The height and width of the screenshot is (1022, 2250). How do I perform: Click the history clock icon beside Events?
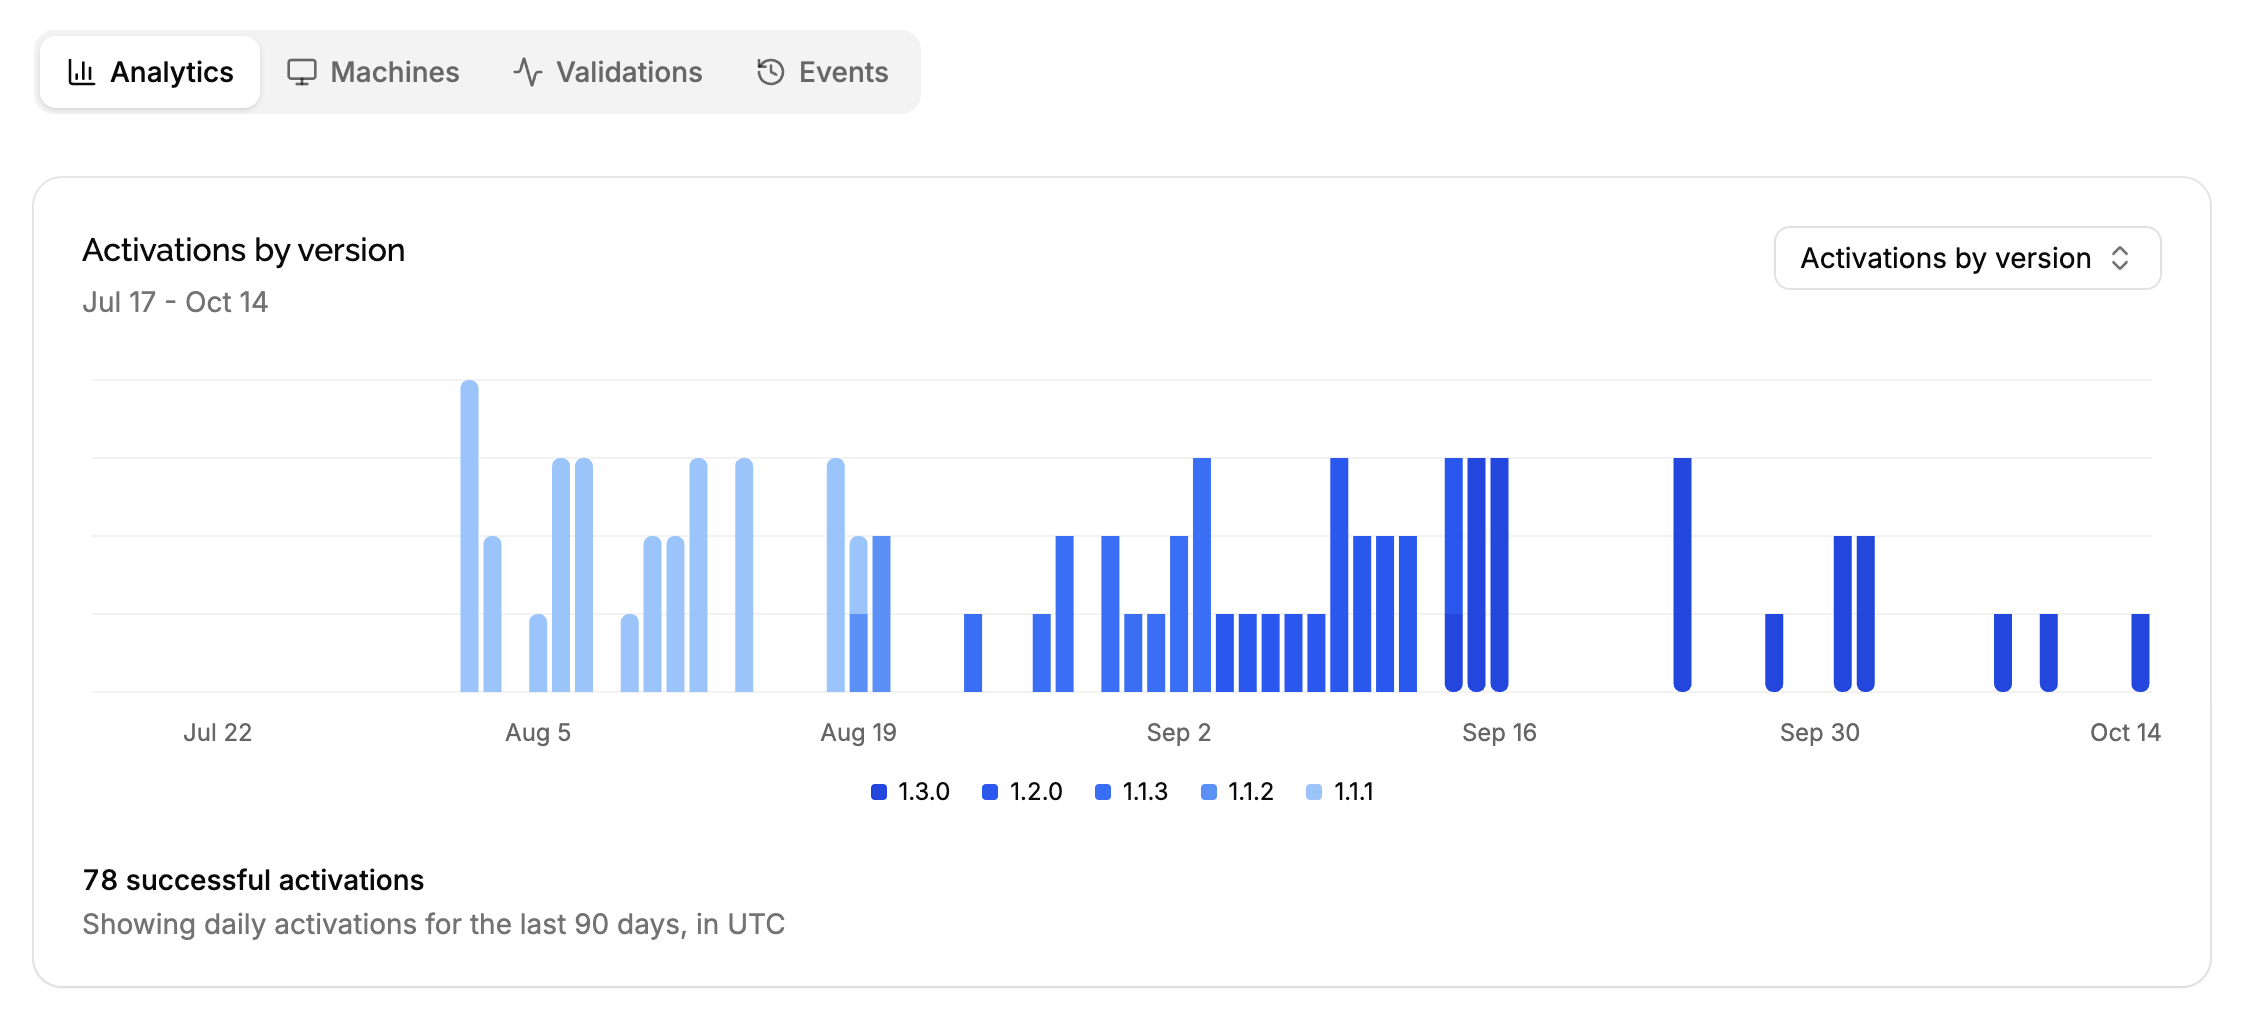click(771, 72)
